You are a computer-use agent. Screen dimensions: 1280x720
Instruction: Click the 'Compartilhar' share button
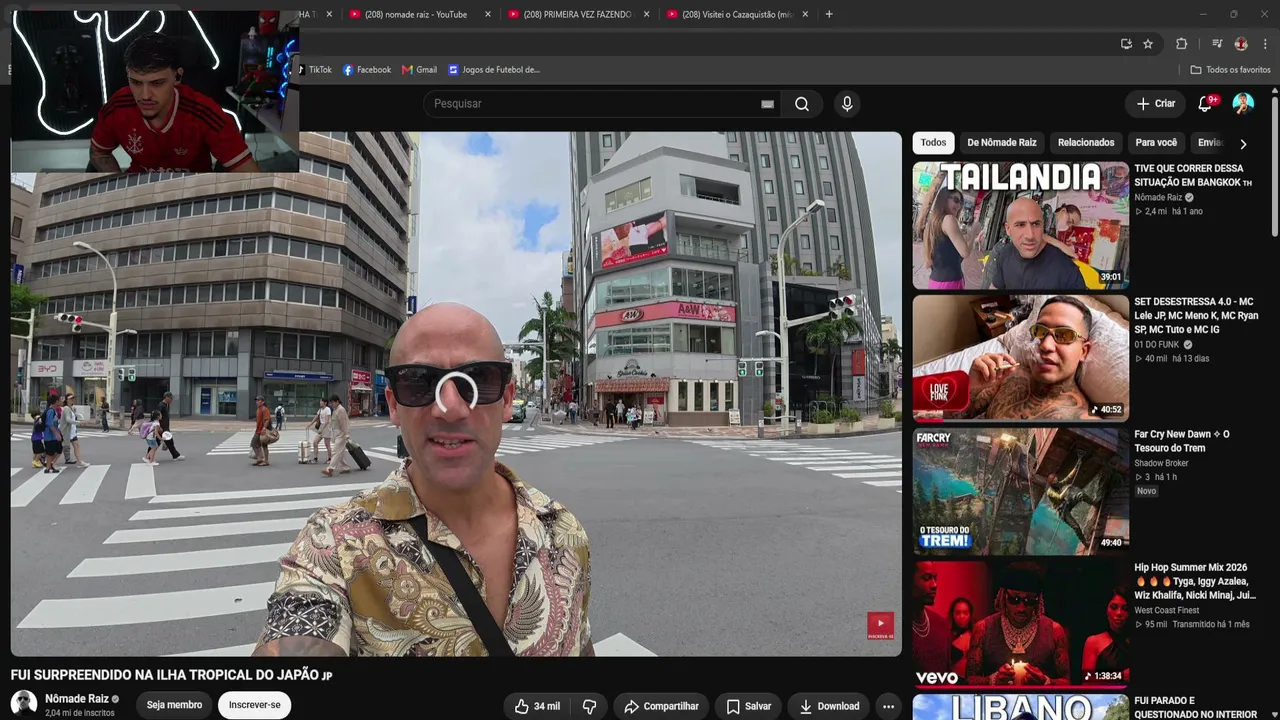[661, 706]
